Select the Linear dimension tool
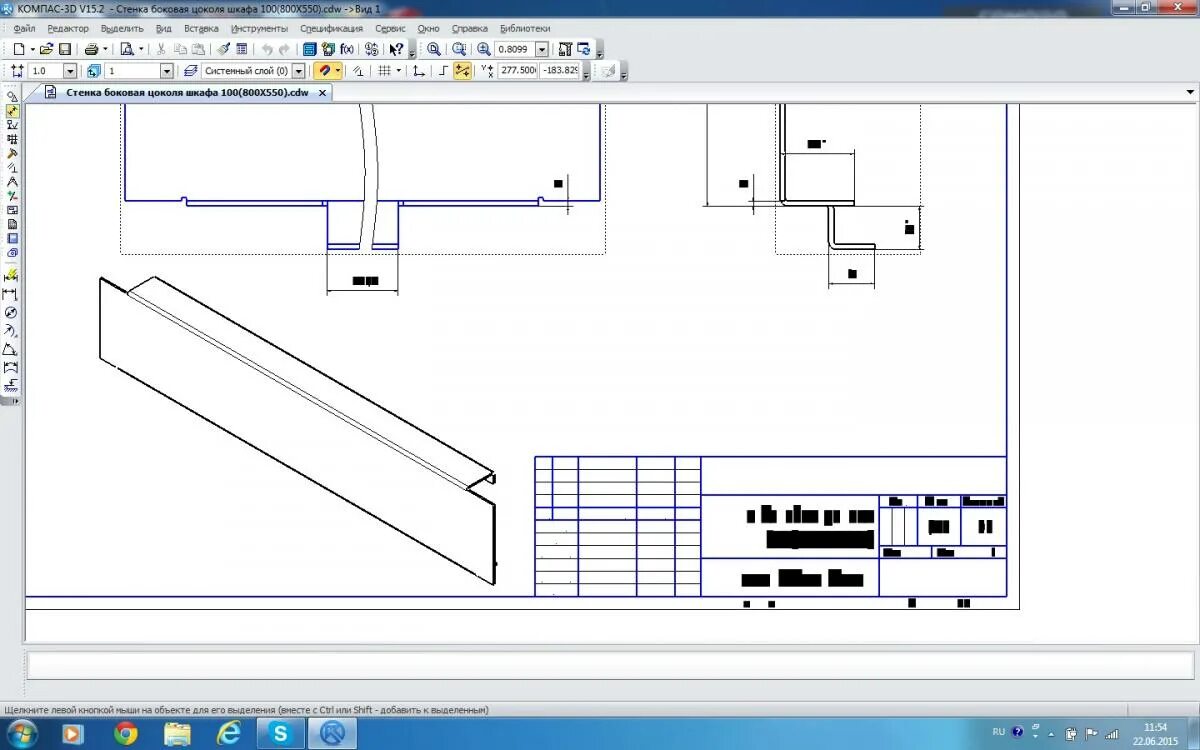 11,293
